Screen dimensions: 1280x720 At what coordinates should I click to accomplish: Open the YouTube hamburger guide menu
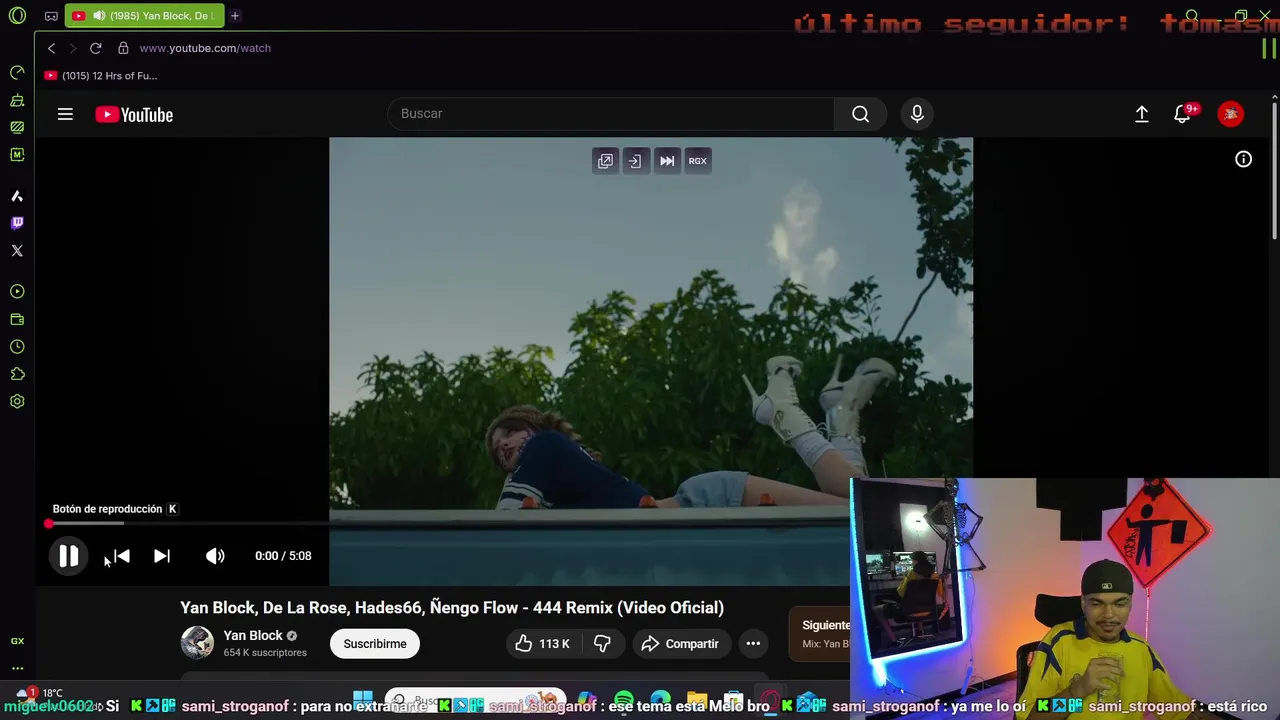[65, 114]
